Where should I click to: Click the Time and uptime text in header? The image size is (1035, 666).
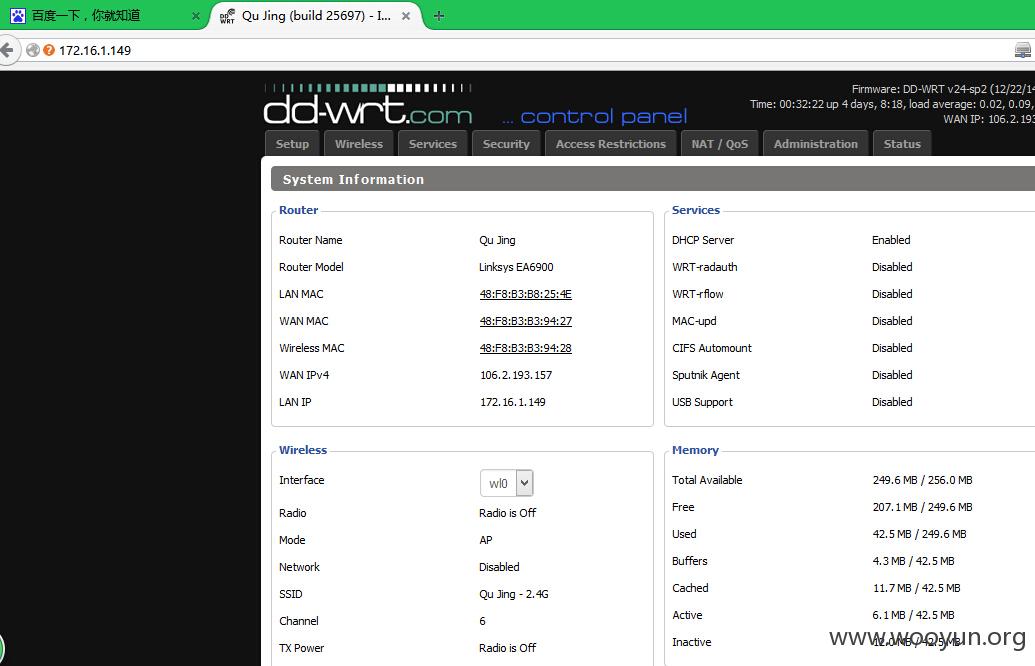pyautogui.click(x=892, y=104)
